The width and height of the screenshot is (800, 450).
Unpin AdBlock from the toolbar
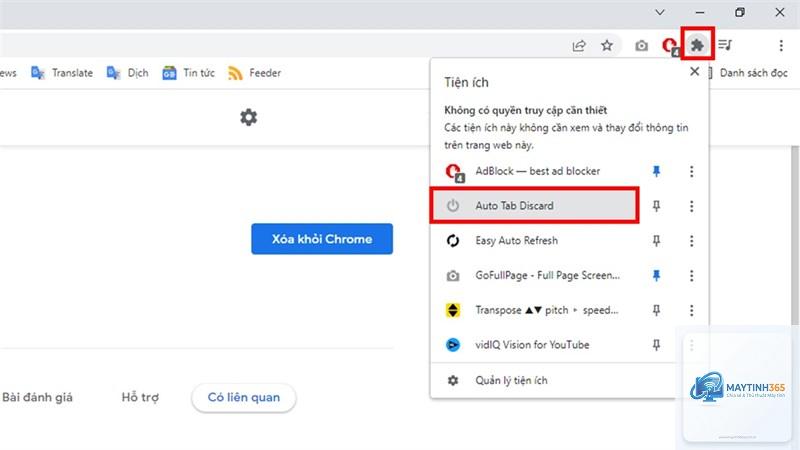coord(656,171)
